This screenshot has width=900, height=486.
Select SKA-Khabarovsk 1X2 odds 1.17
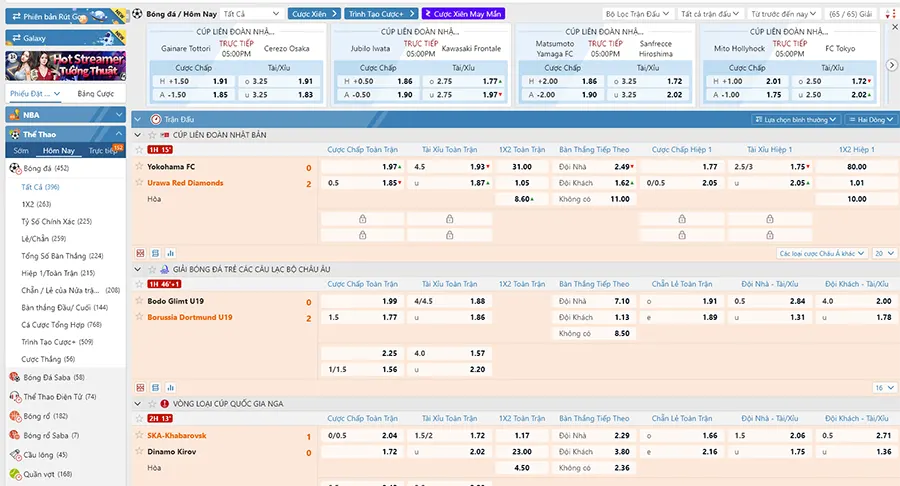click(x=522, y=435)
